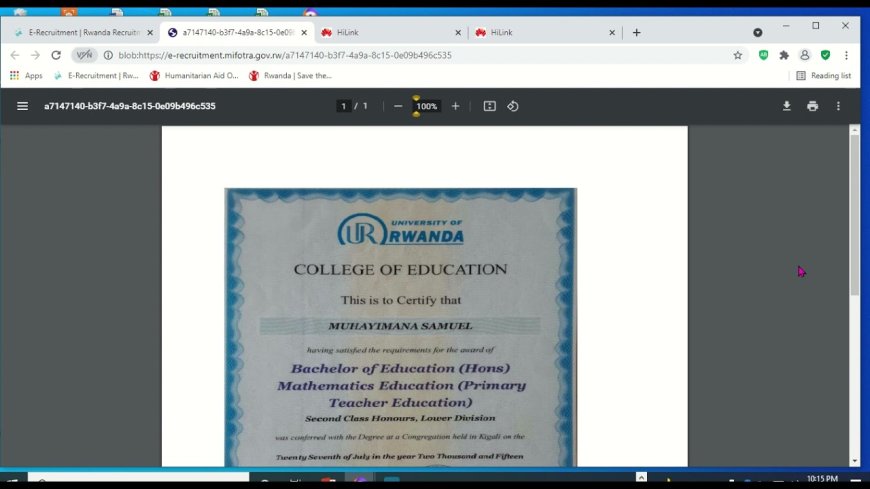The width and height of the screenshot is (870, 489).
Task: Open the Extensions puzzle menu
Action: pyautogui.click(x=784, y=55)
